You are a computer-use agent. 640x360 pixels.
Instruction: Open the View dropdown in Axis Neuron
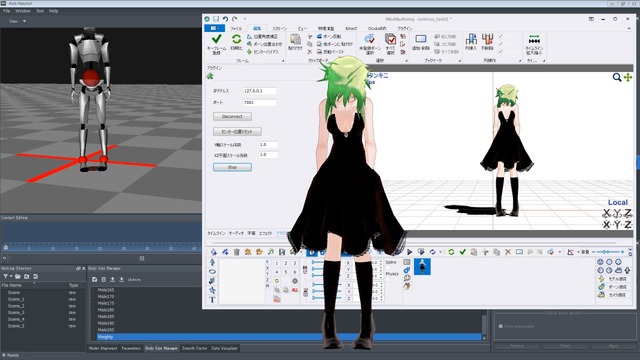[18, 21]
